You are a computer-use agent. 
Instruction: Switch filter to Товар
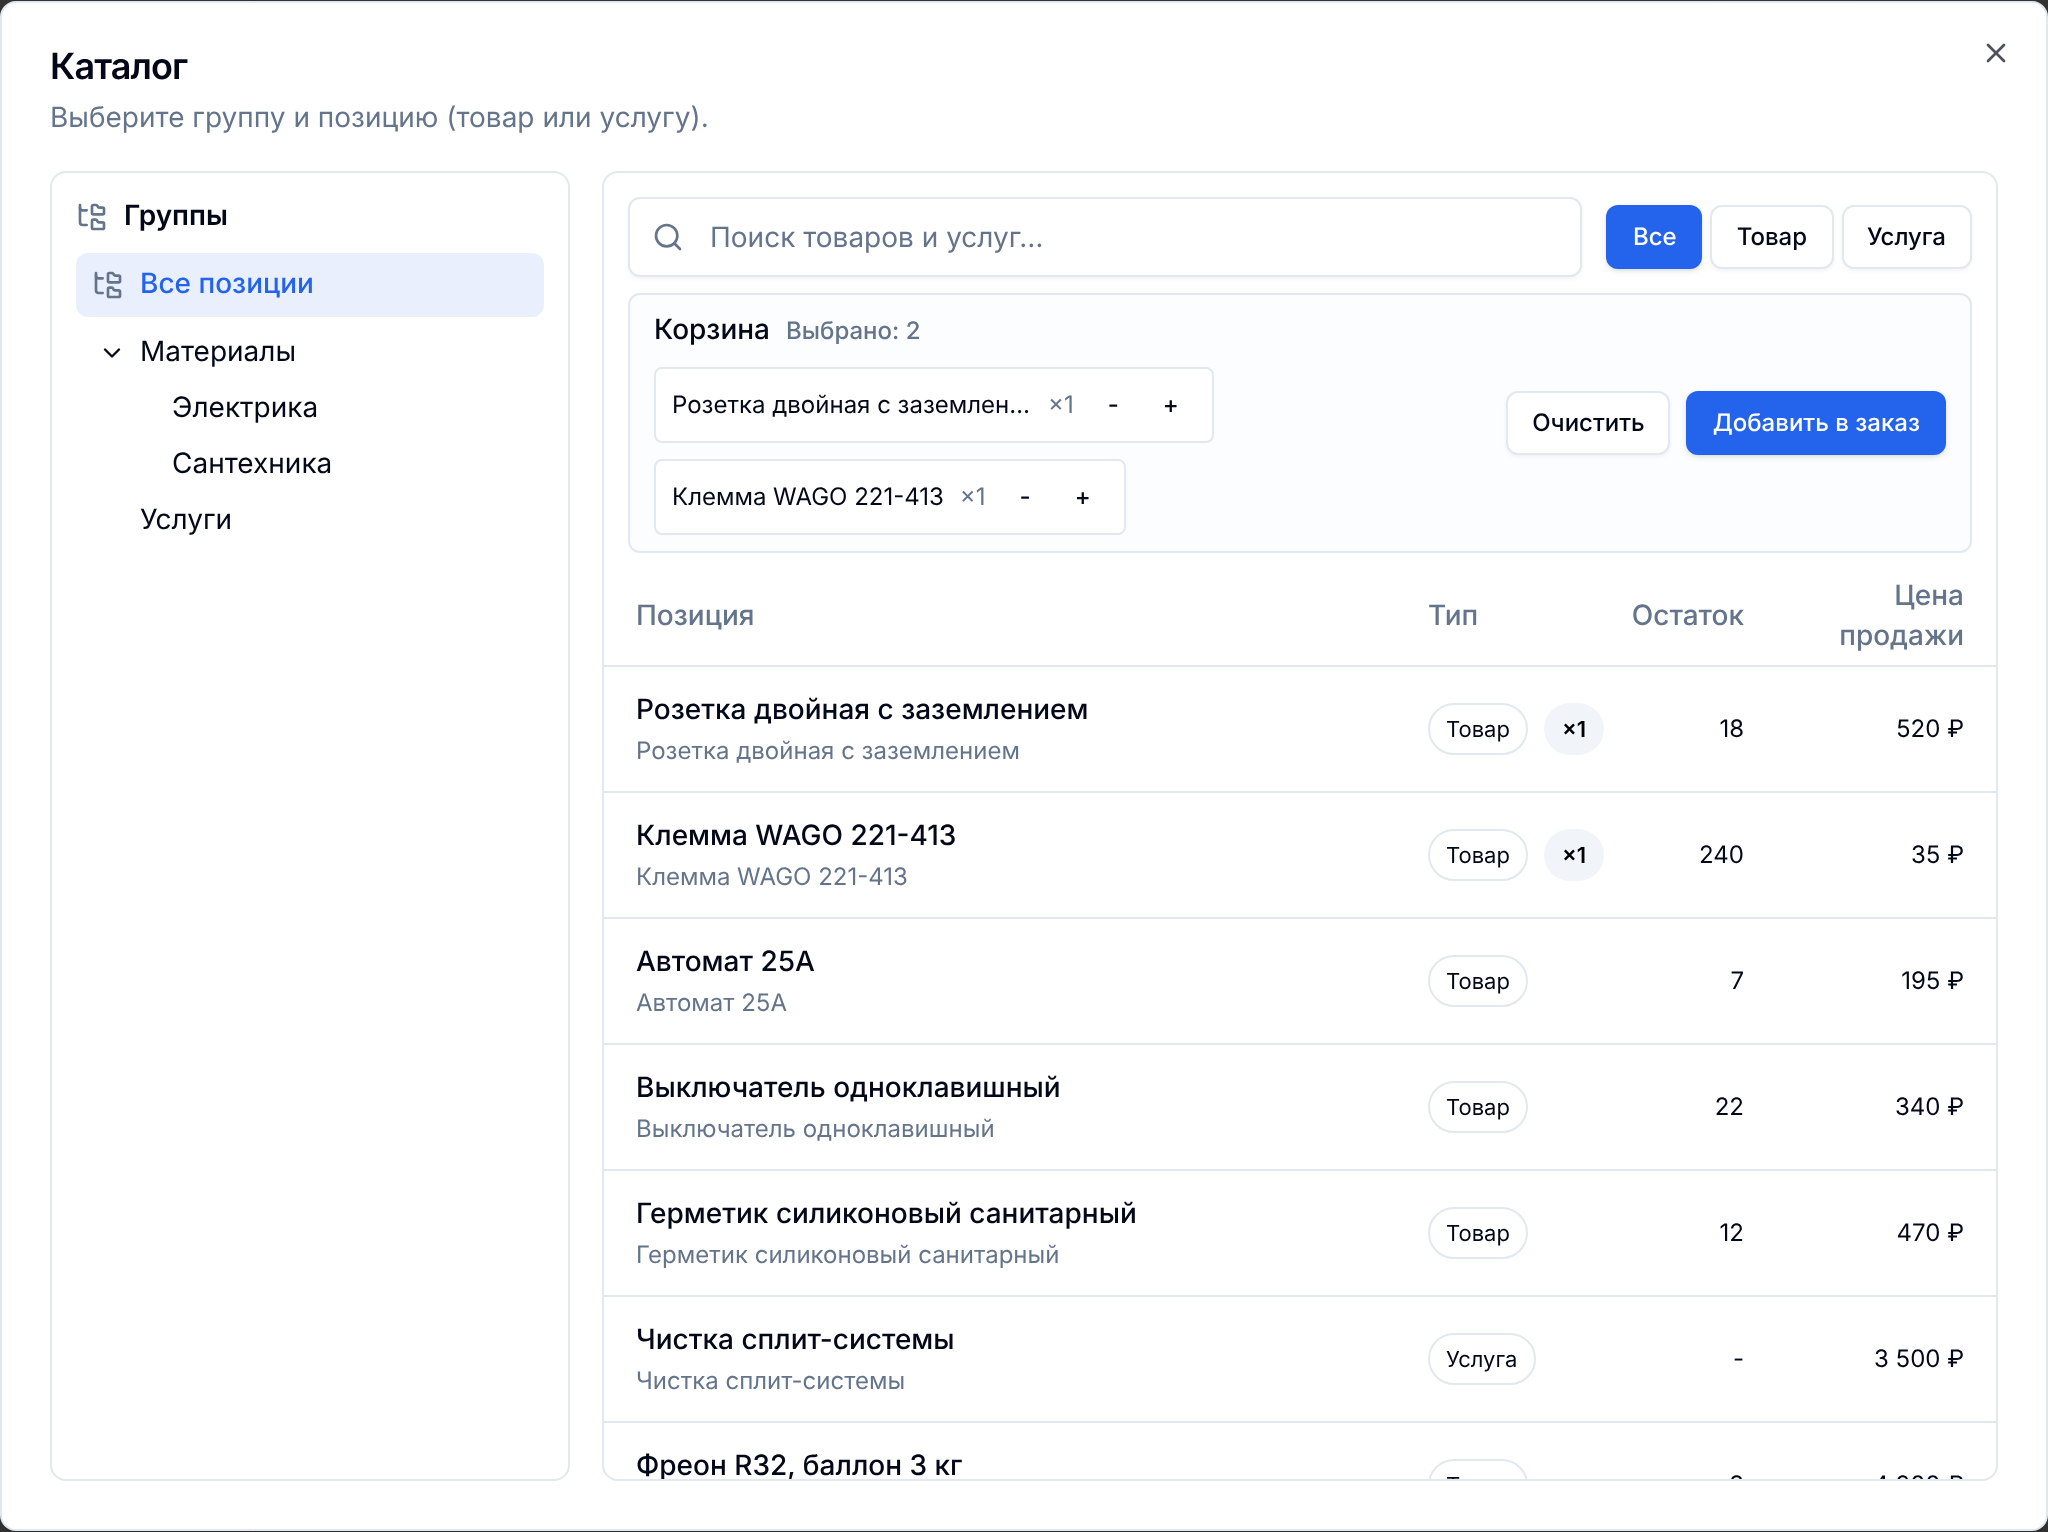coord(1771,237)
